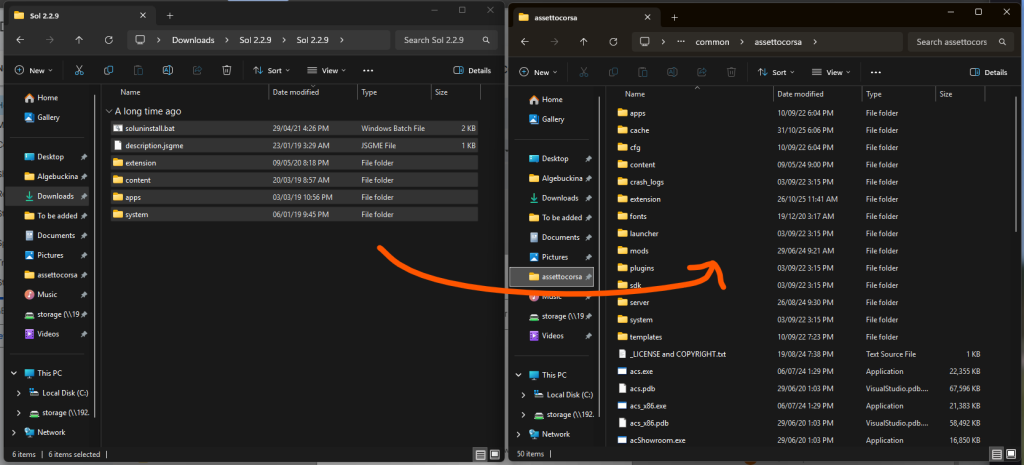The height and width of the screenshot is (465, 1024).
Task: Go up one folder in assettocorsa window
Action: [584, 42]
